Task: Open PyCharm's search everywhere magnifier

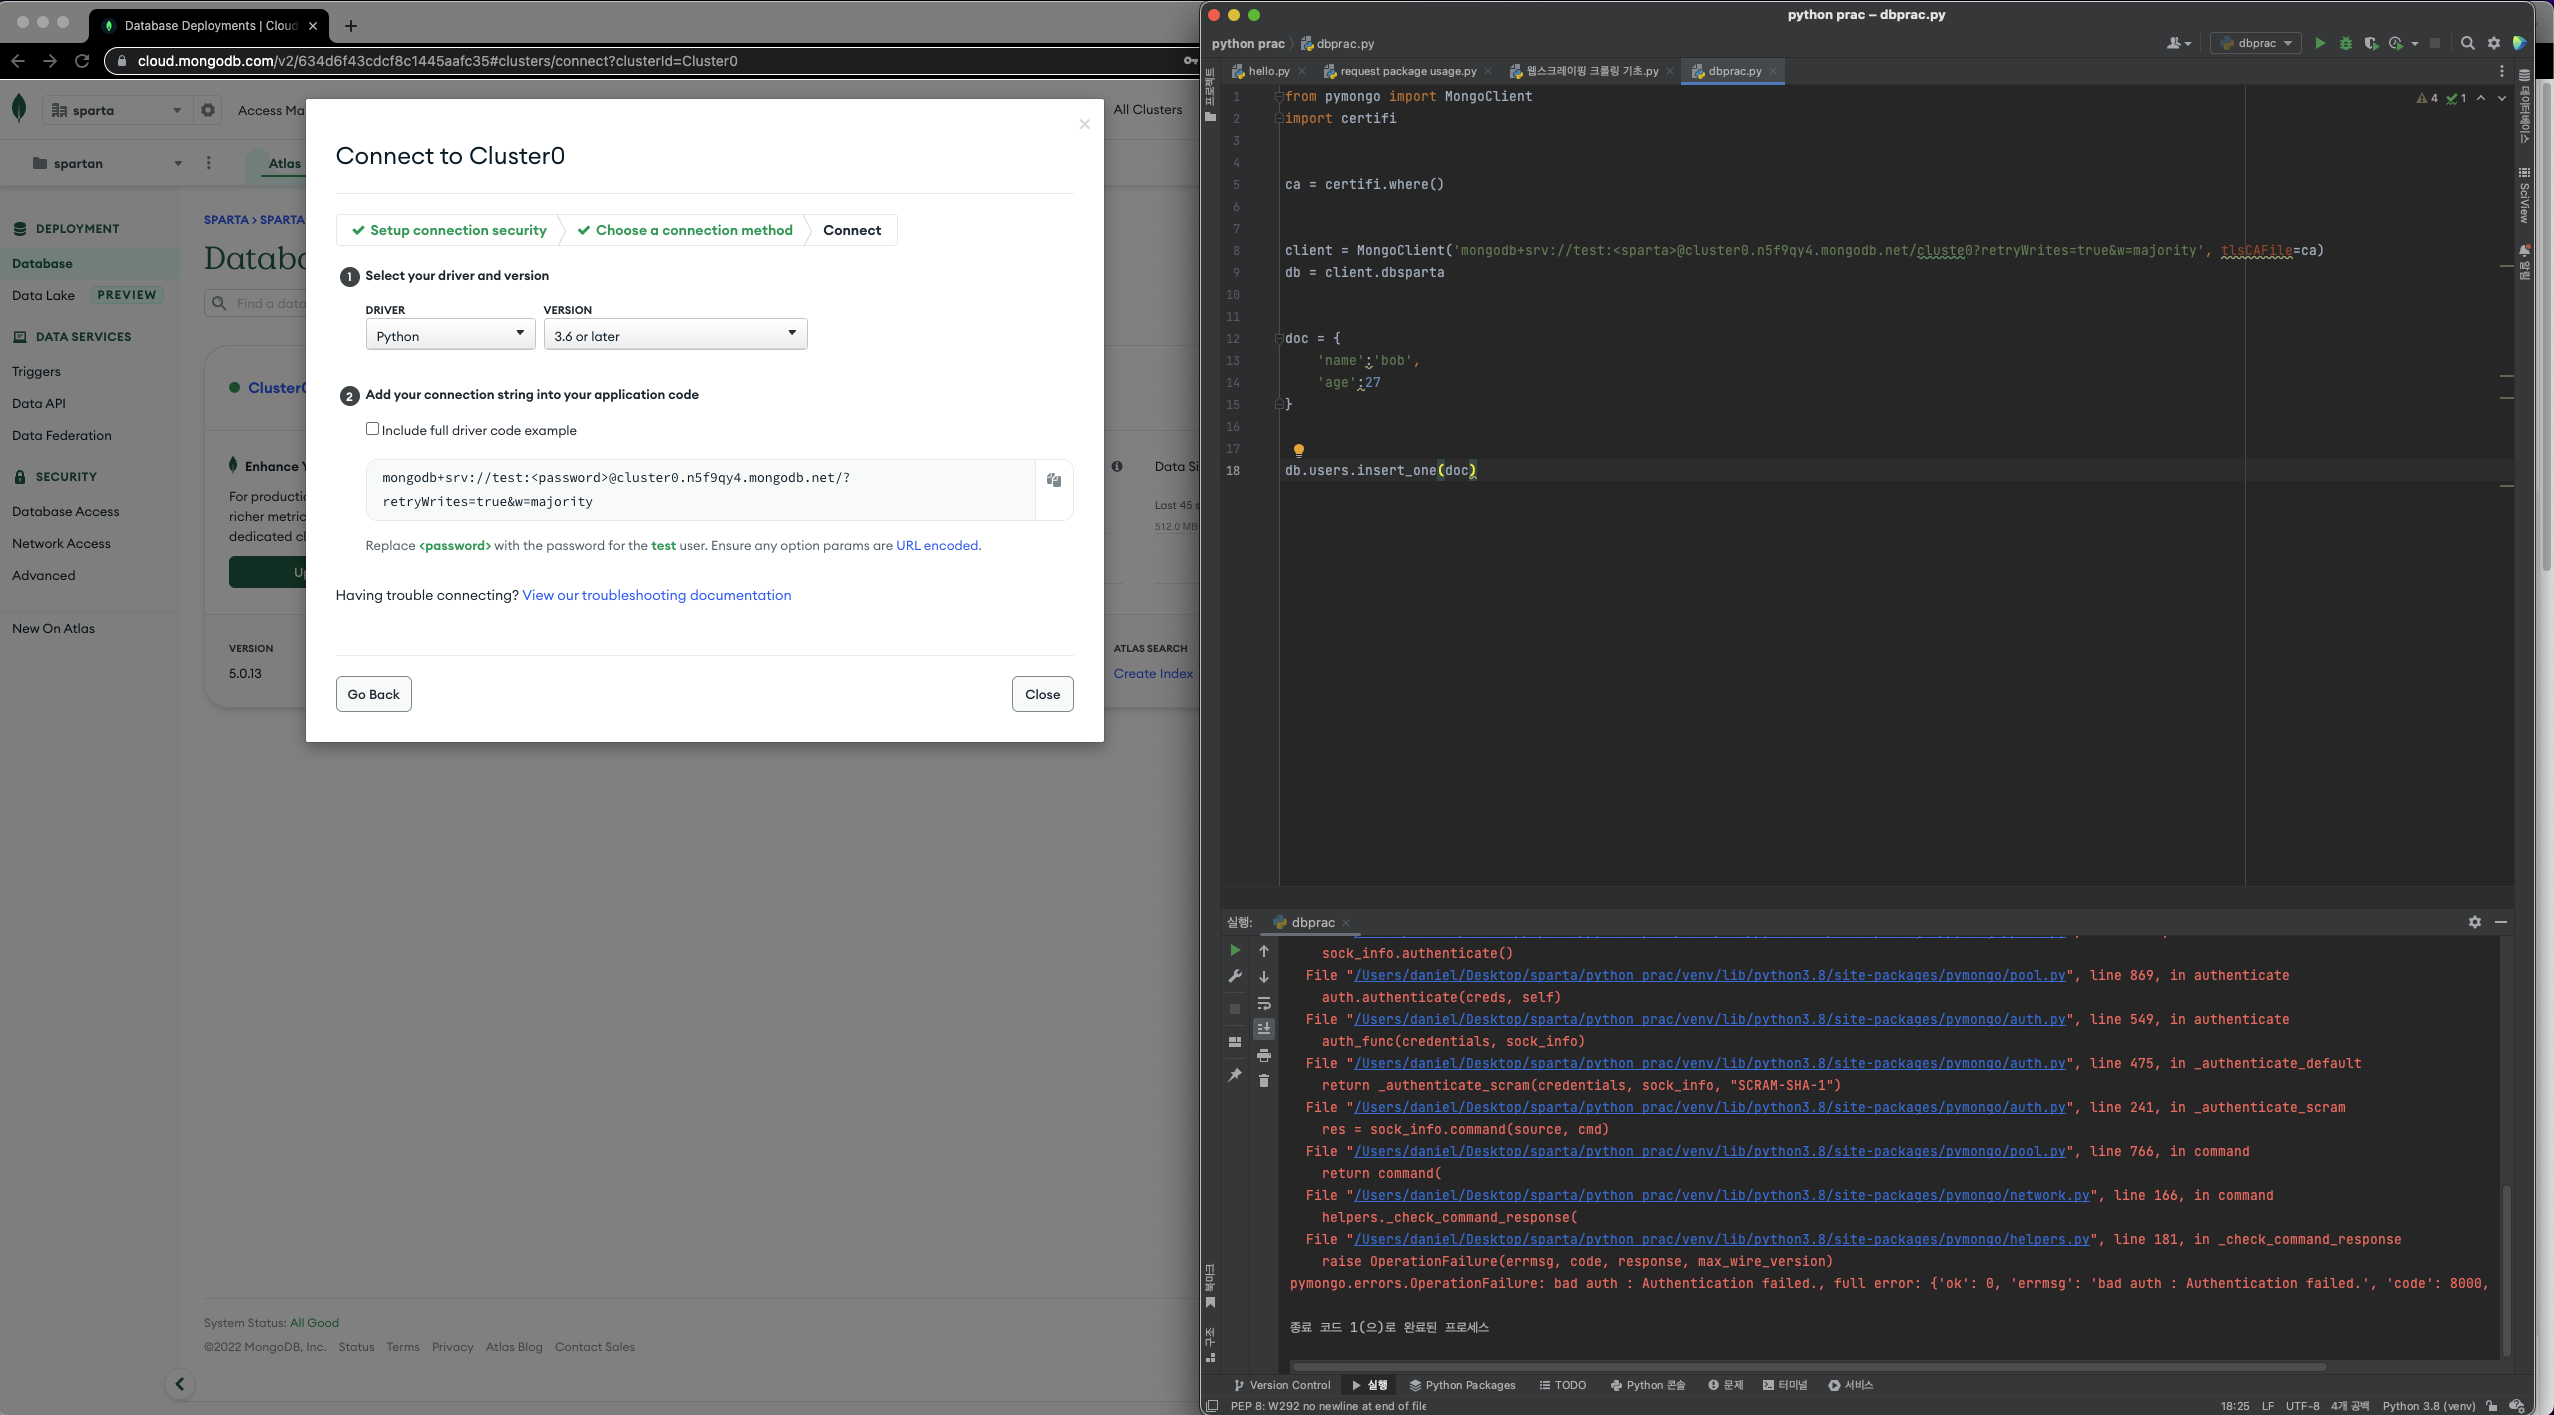Action: pyautogui.click(x=2468, y=43)
